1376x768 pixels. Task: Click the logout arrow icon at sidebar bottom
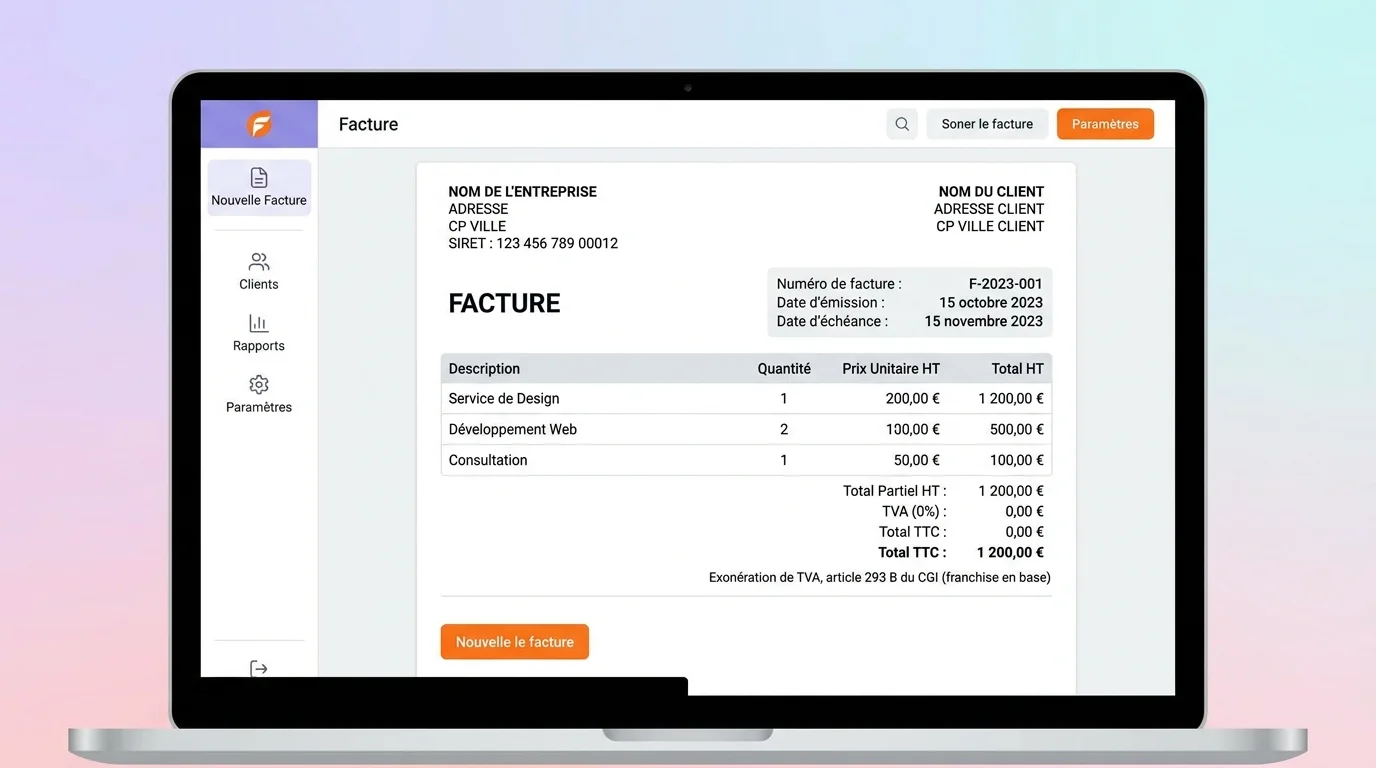pos(259,668)
